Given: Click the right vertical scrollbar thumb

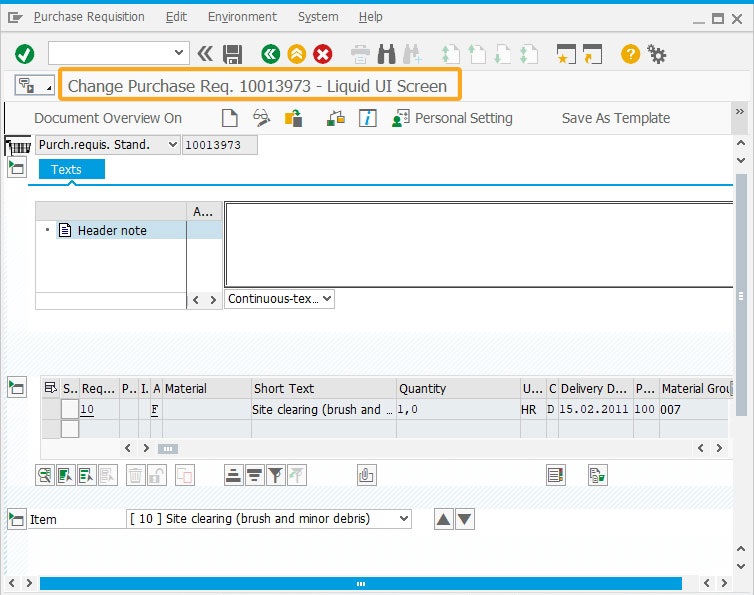Looking at the screenshot, I should pyautogui.click(x=741, y=294).
